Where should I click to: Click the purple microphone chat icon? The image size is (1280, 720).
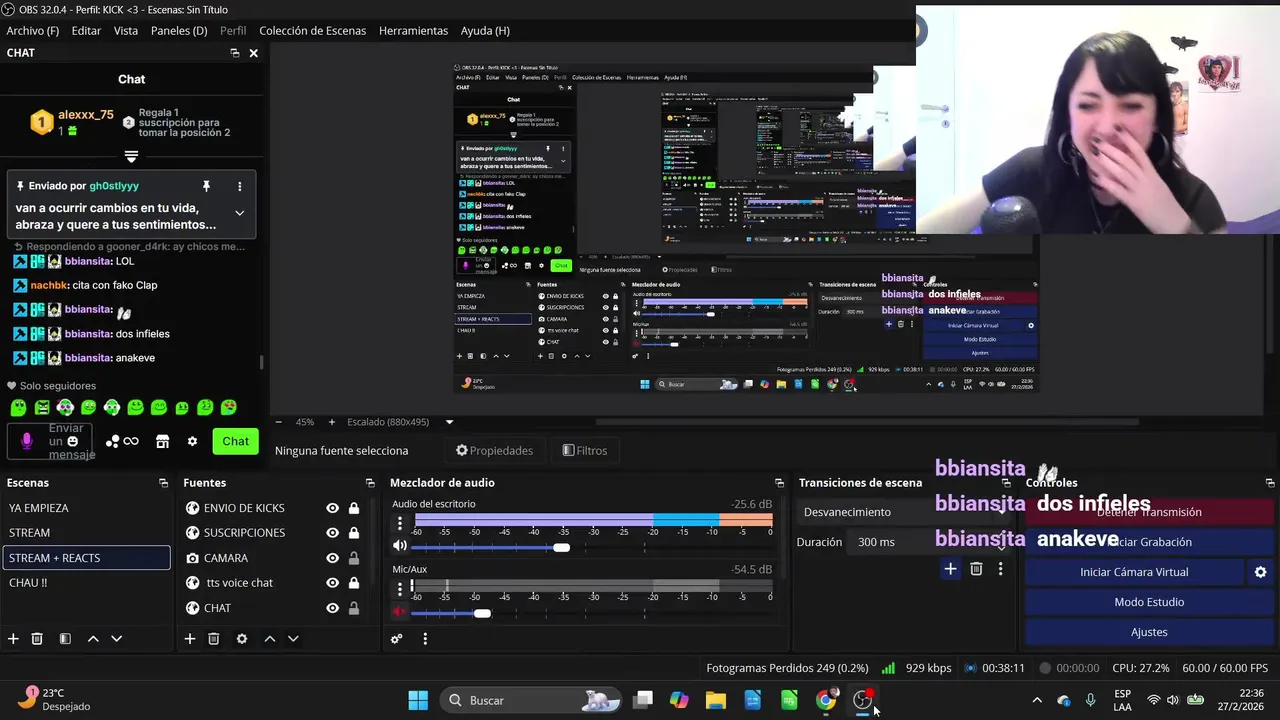pyautogui.click(x=27, y=441)
